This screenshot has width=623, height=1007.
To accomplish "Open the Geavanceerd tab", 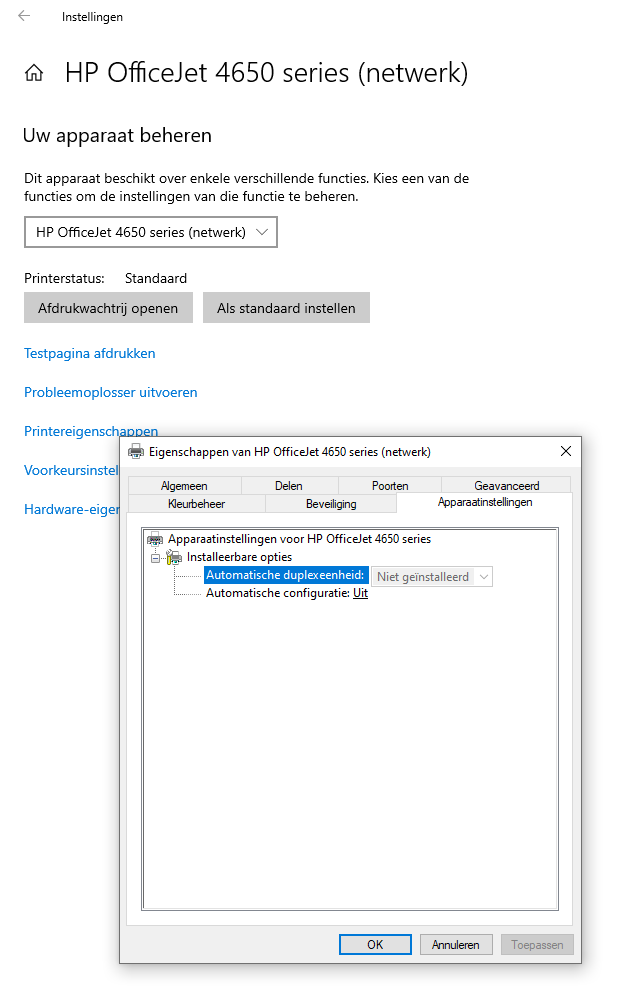I will 506,486.
